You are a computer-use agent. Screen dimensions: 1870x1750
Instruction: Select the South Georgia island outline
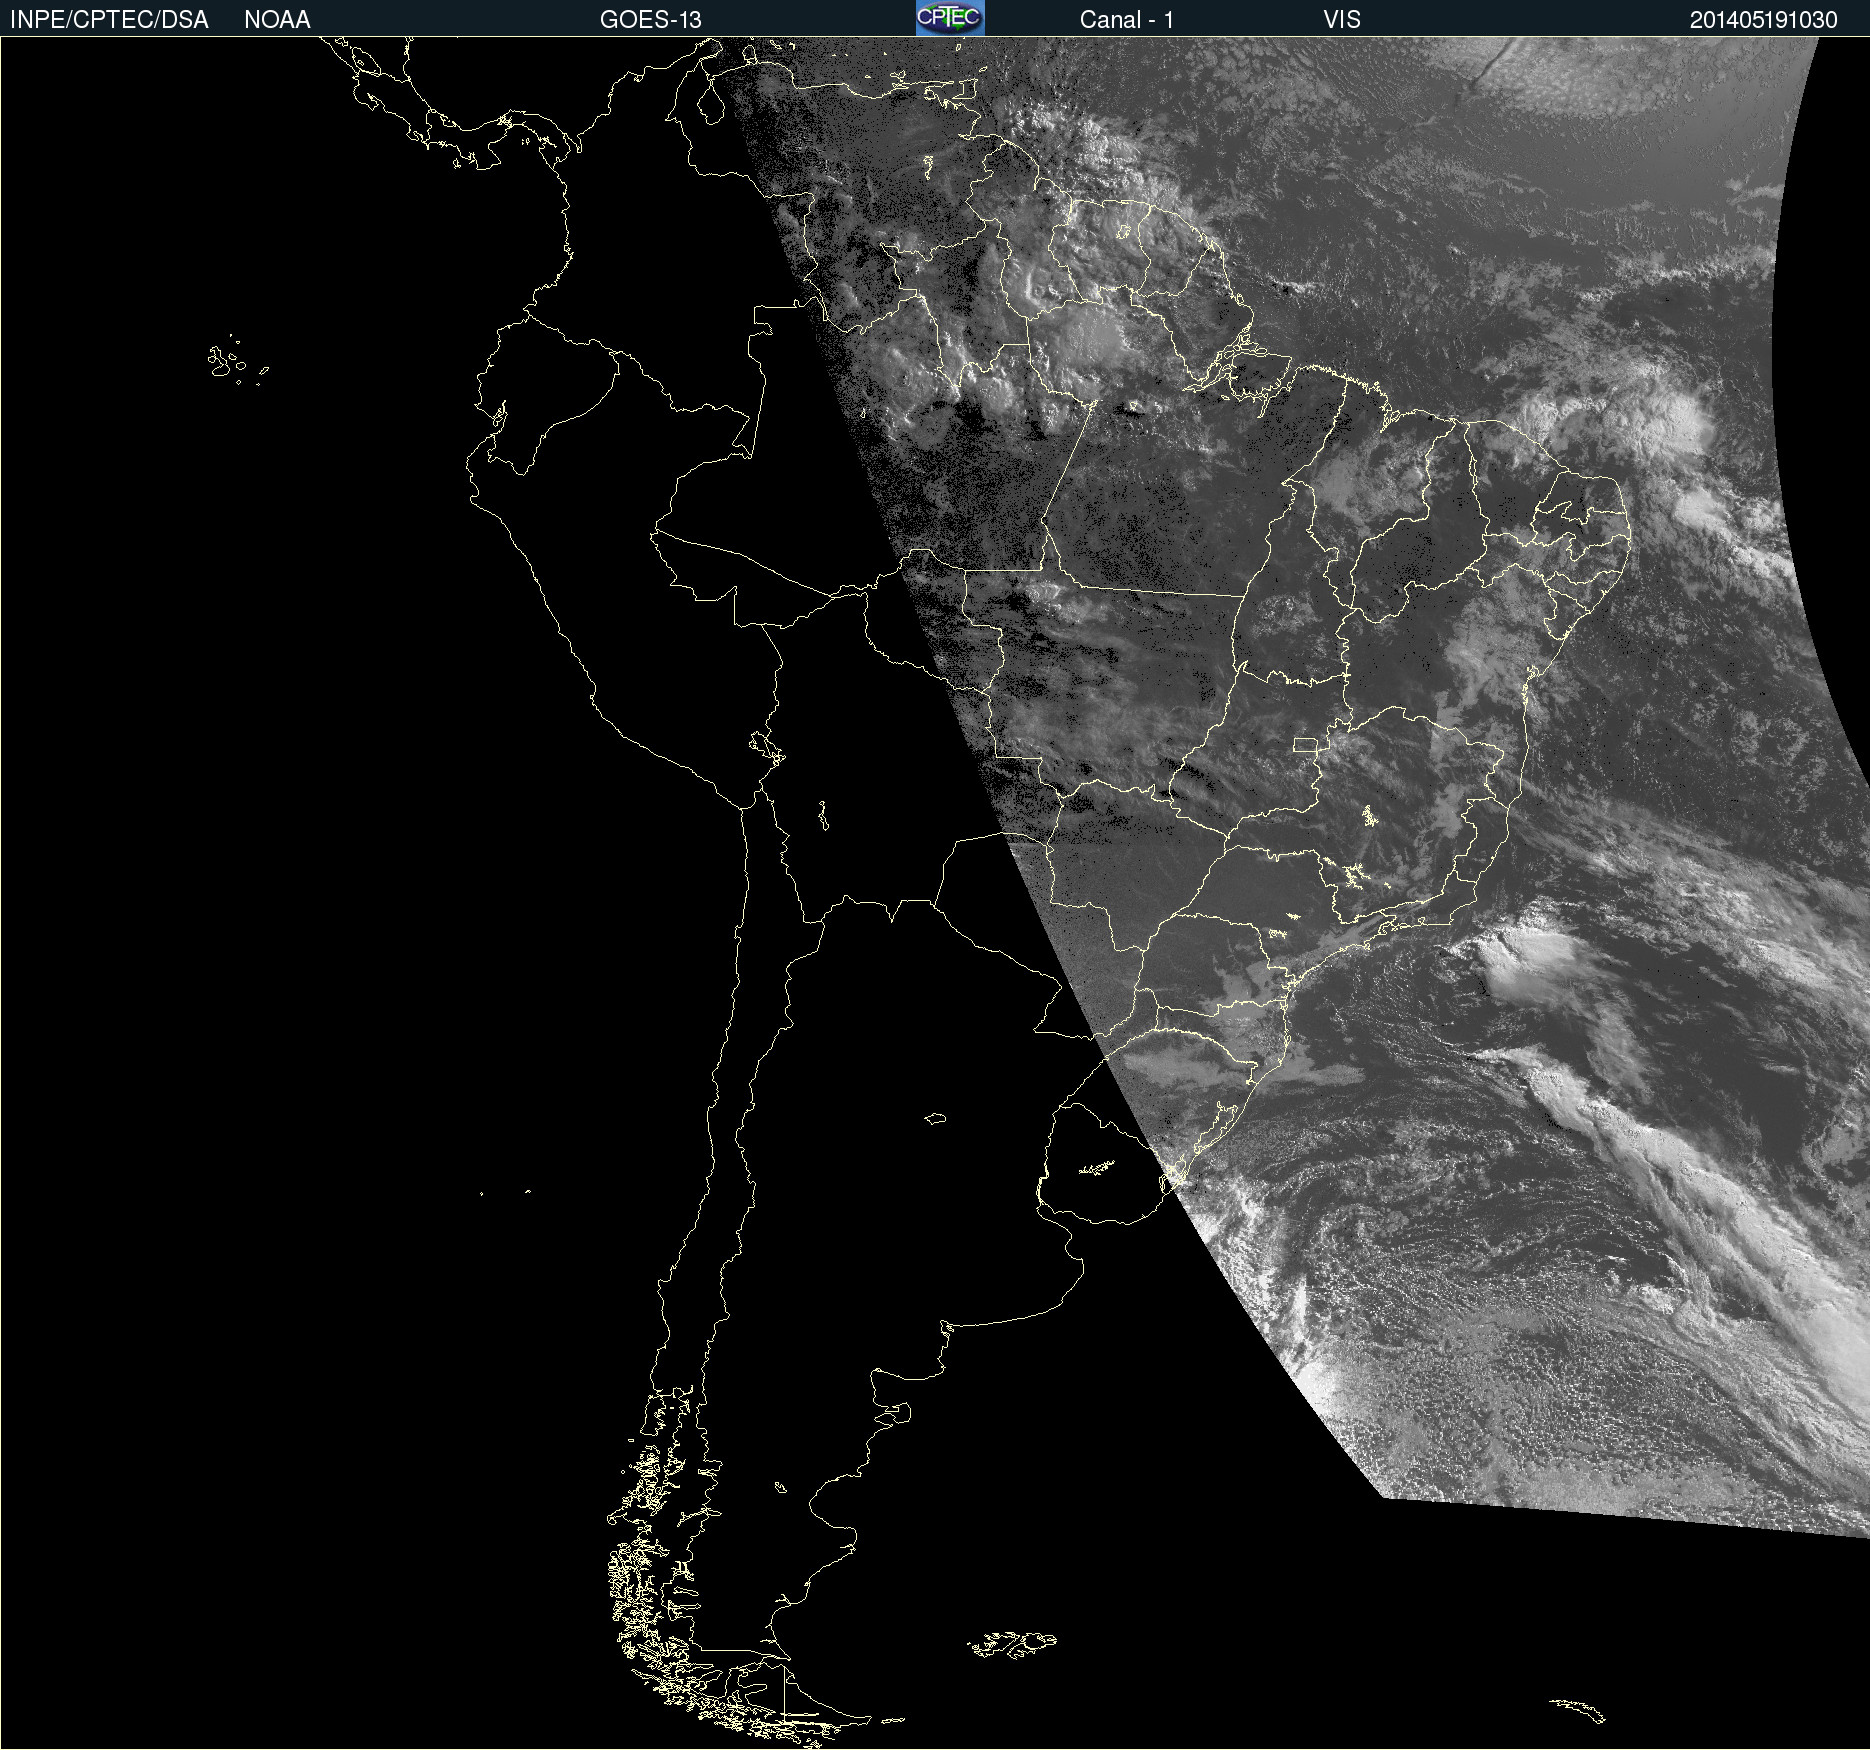[1577, 1710]
